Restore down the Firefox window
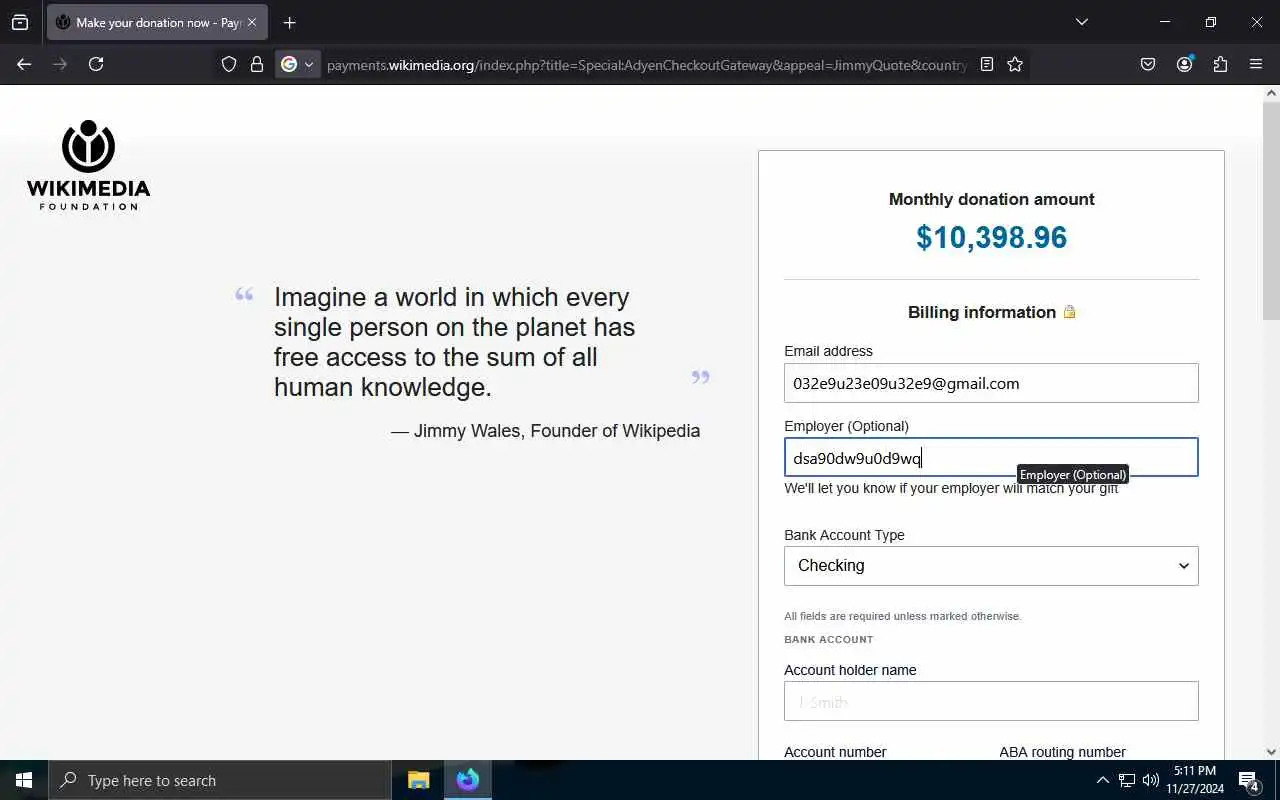 point(1211,22)
